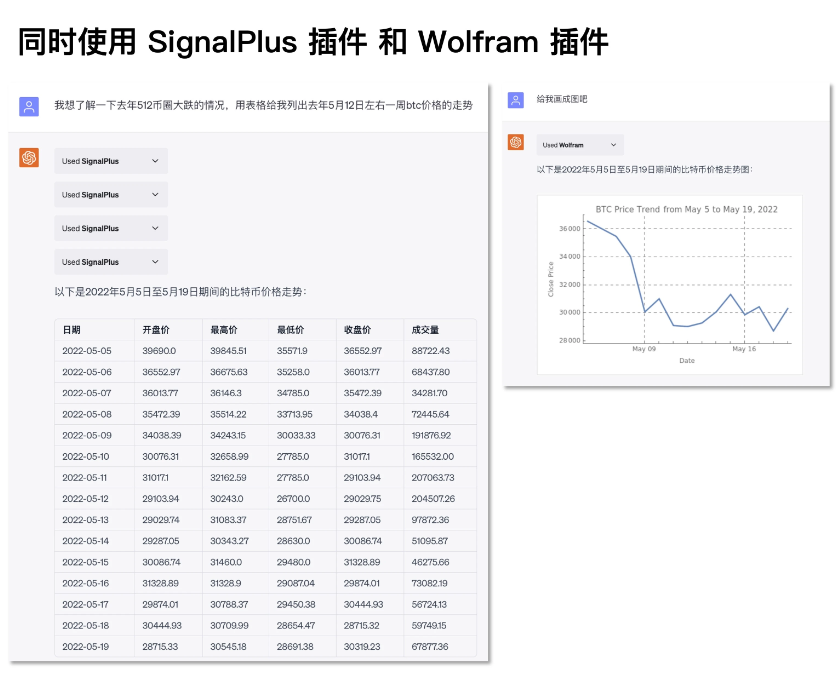Click the volume 204507.26
This screenshot has height=677, width=839.
(x=433, y=499)
